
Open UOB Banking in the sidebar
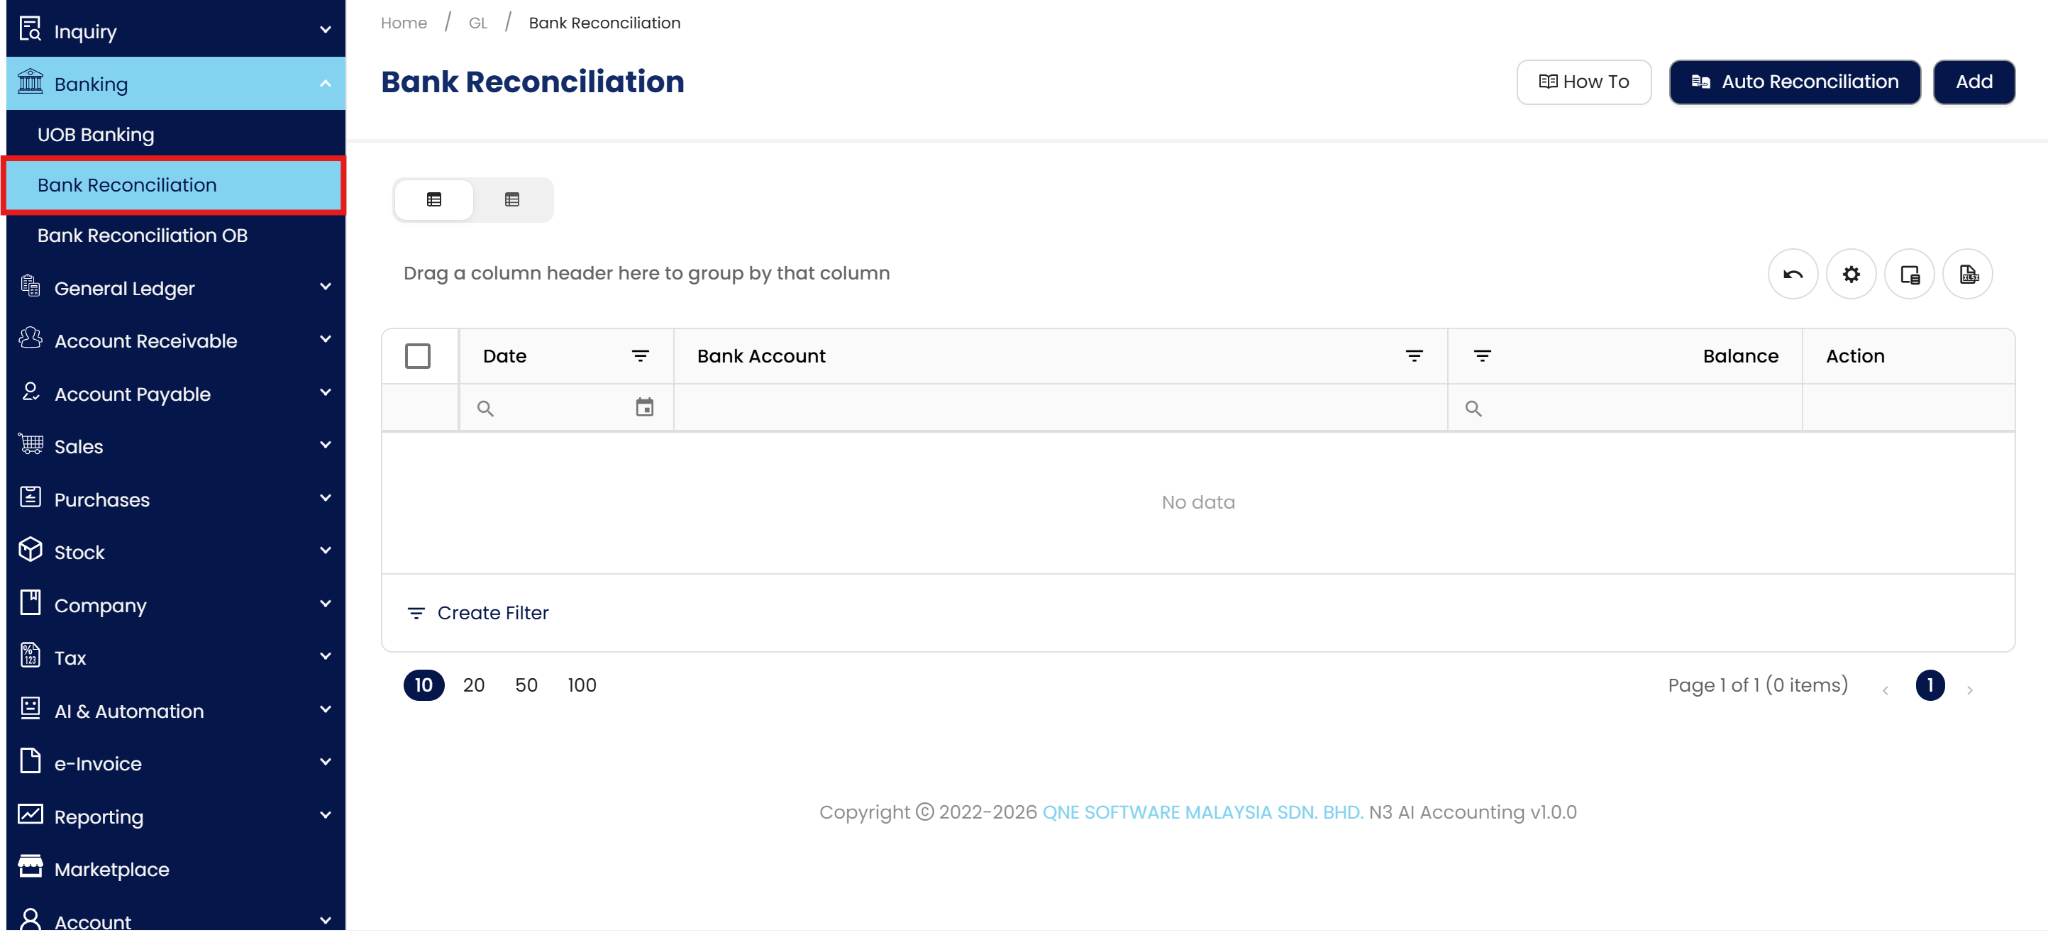(96, 135)
